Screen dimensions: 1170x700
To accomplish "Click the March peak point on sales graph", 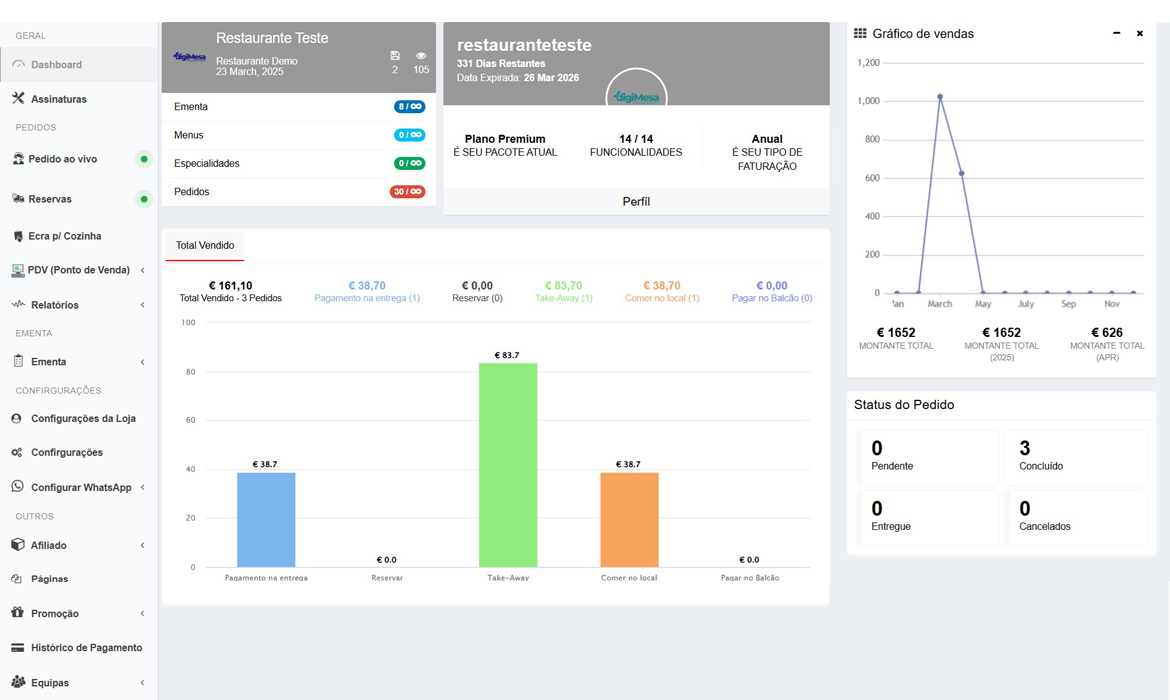I will pyautogui.click(x=940, y=97).
